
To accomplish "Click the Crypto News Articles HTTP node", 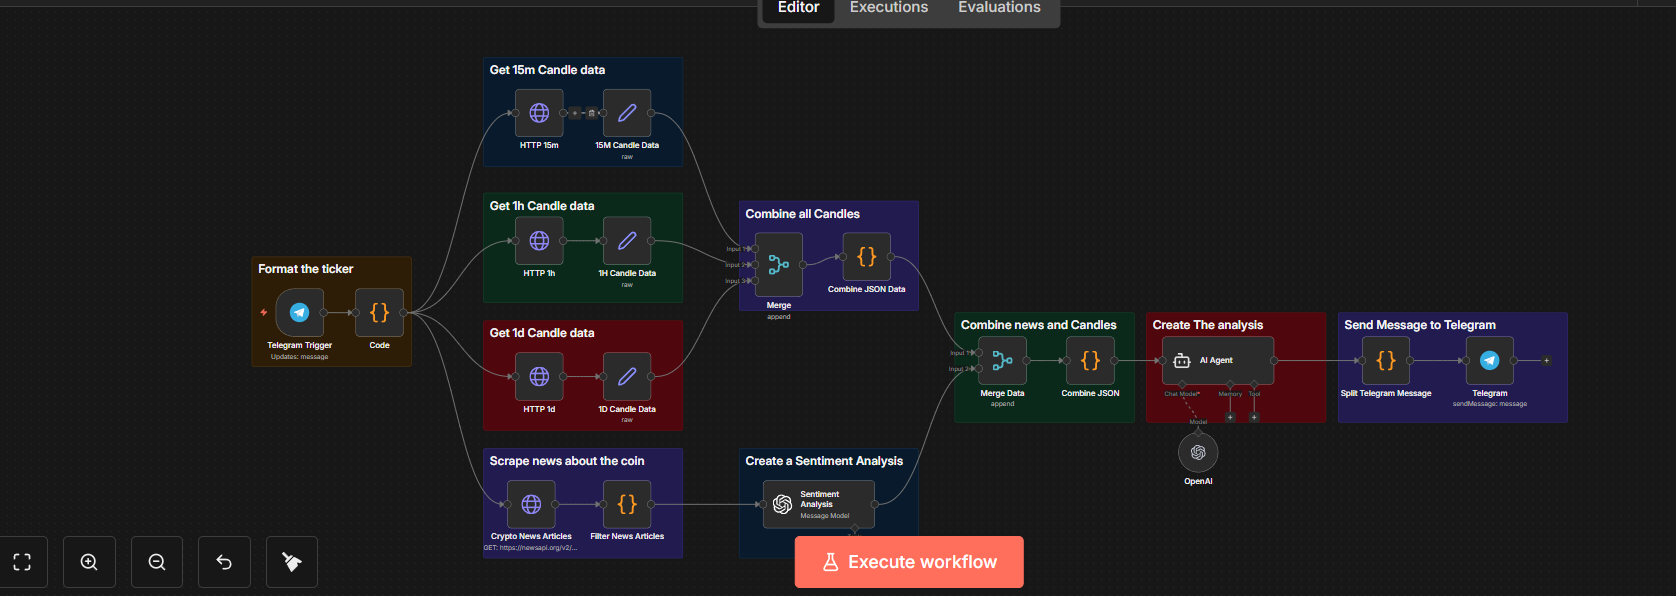I will pos(531,505).
